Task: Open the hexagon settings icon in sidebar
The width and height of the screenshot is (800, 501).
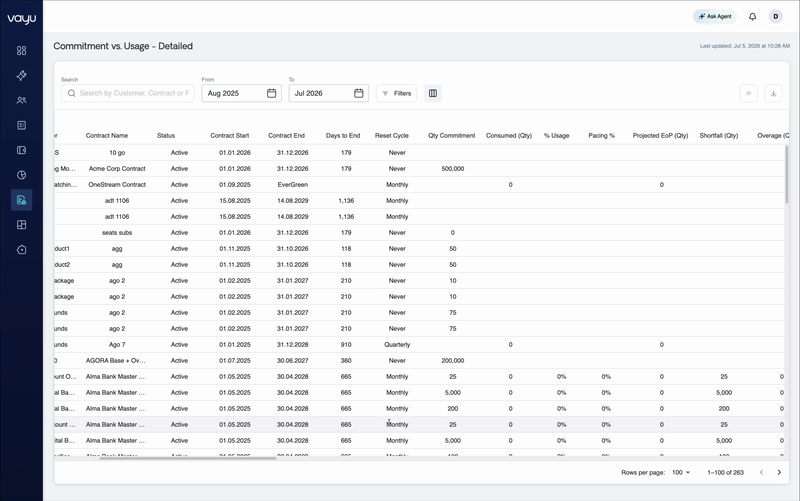Action: tap(21, 249)
